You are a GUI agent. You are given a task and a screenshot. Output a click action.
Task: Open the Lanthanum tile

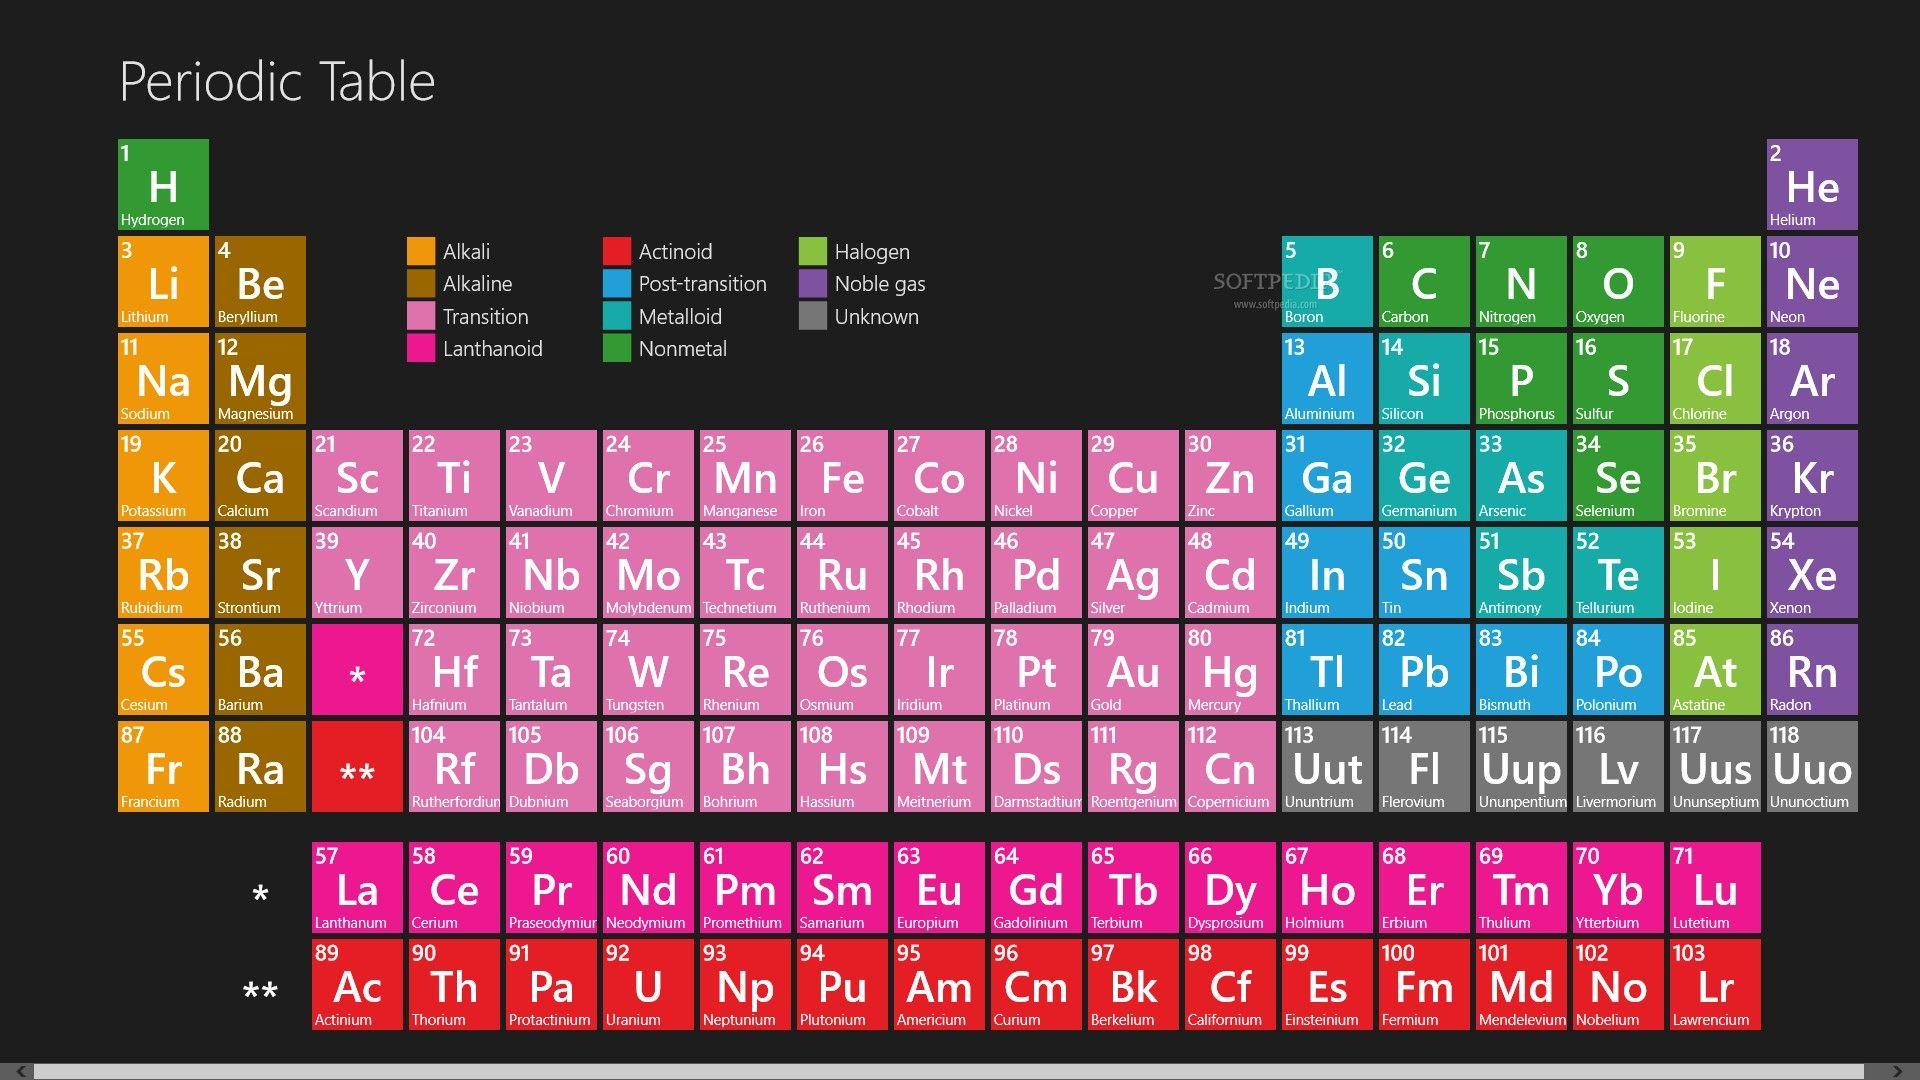point(357,887)
